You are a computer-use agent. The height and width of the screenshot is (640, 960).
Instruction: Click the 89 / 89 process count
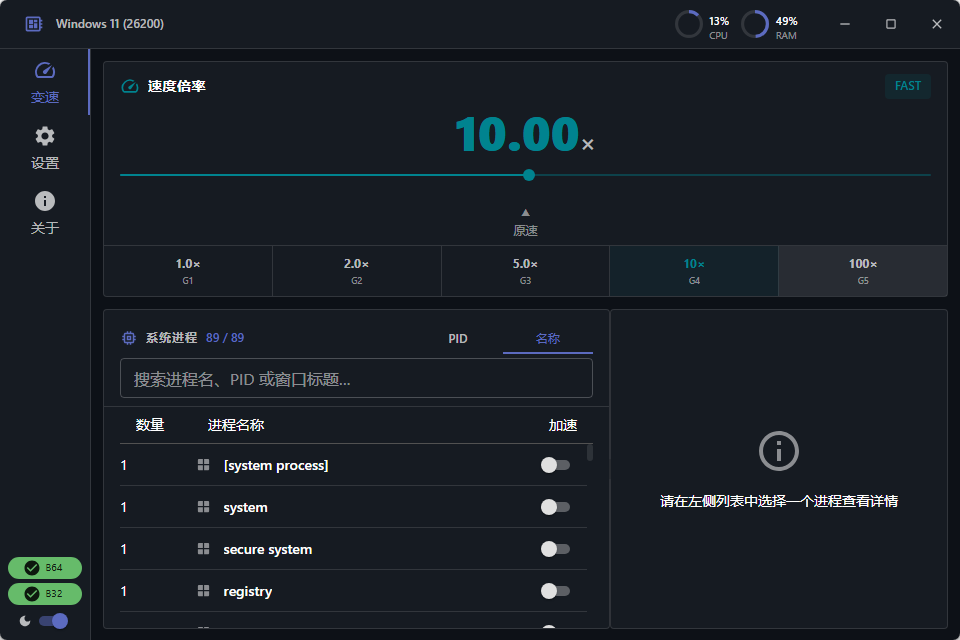coord(225,338)
